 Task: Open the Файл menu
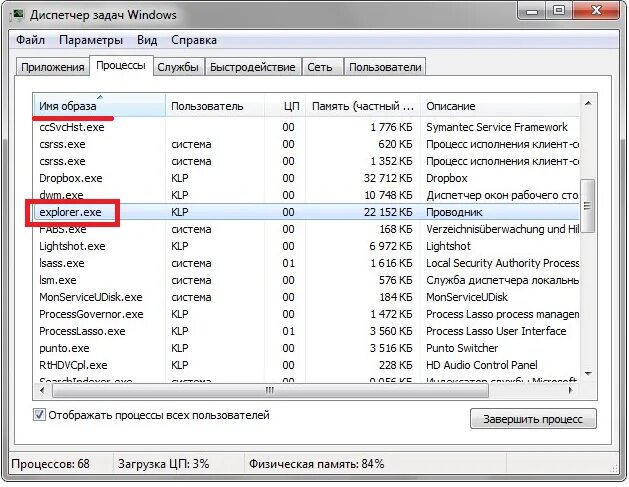coord(30,40)
